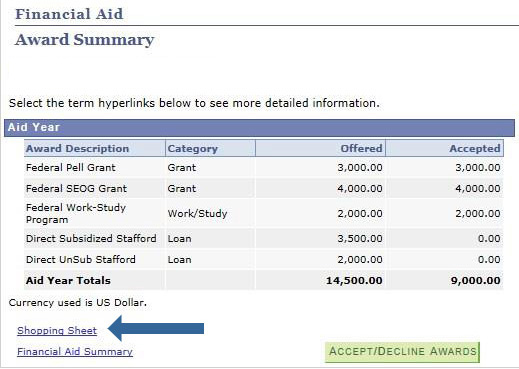
Task: Select the Direct Subsidized Stafford row
Action: [x=264, y=238]
